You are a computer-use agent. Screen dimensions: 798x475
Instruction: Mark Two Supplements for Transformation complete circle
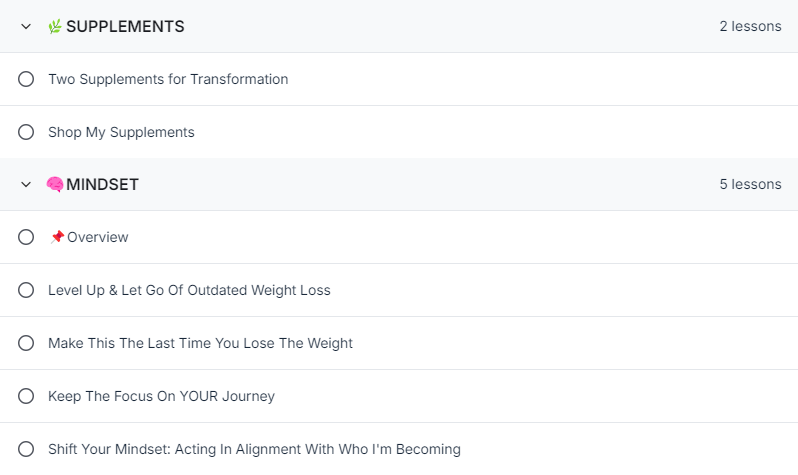[26, 79]
